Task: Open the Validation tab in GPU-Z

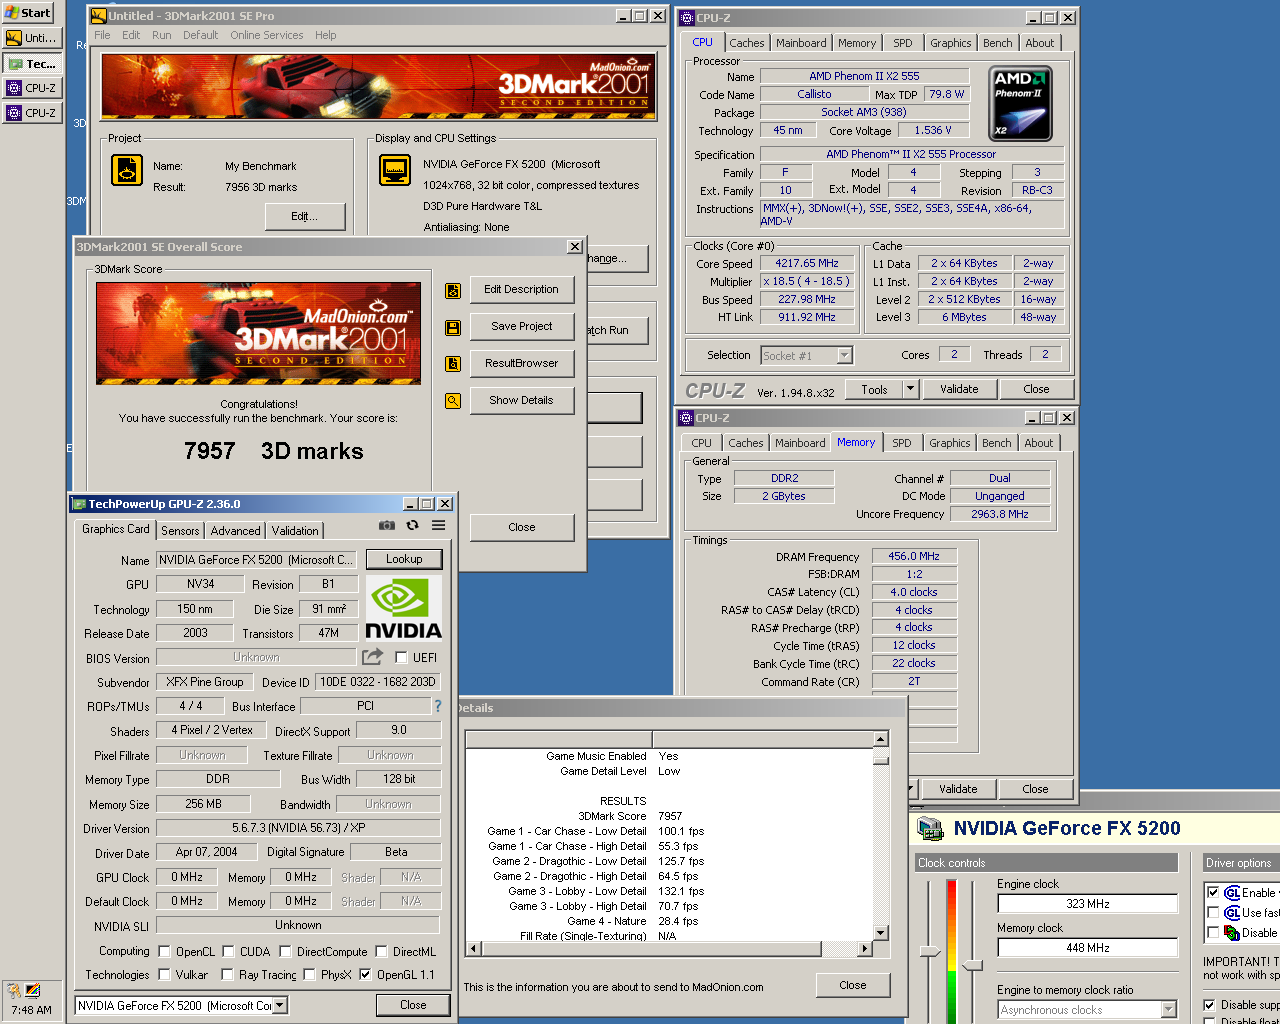Action: coord(295,531)
